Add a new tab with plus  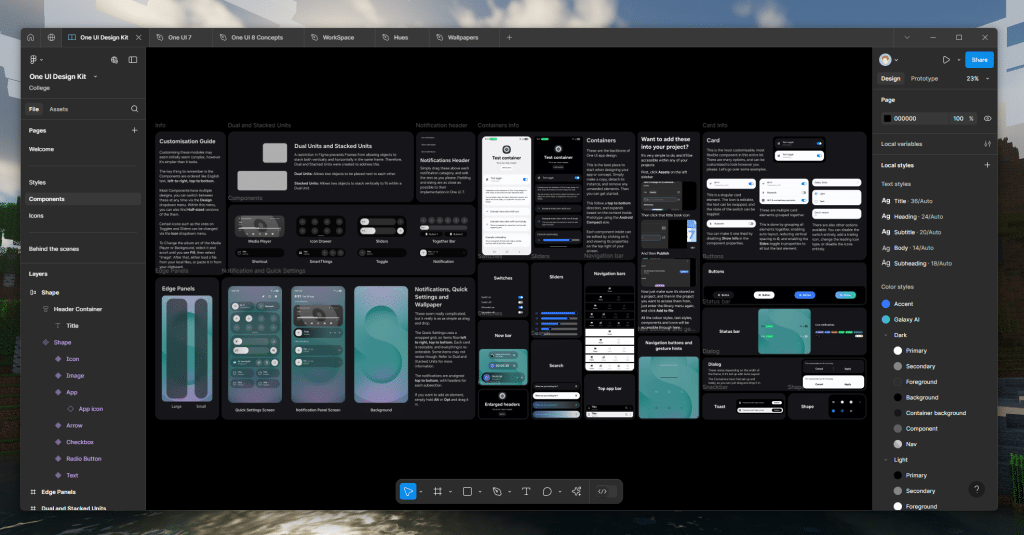(x=509, y=37)
